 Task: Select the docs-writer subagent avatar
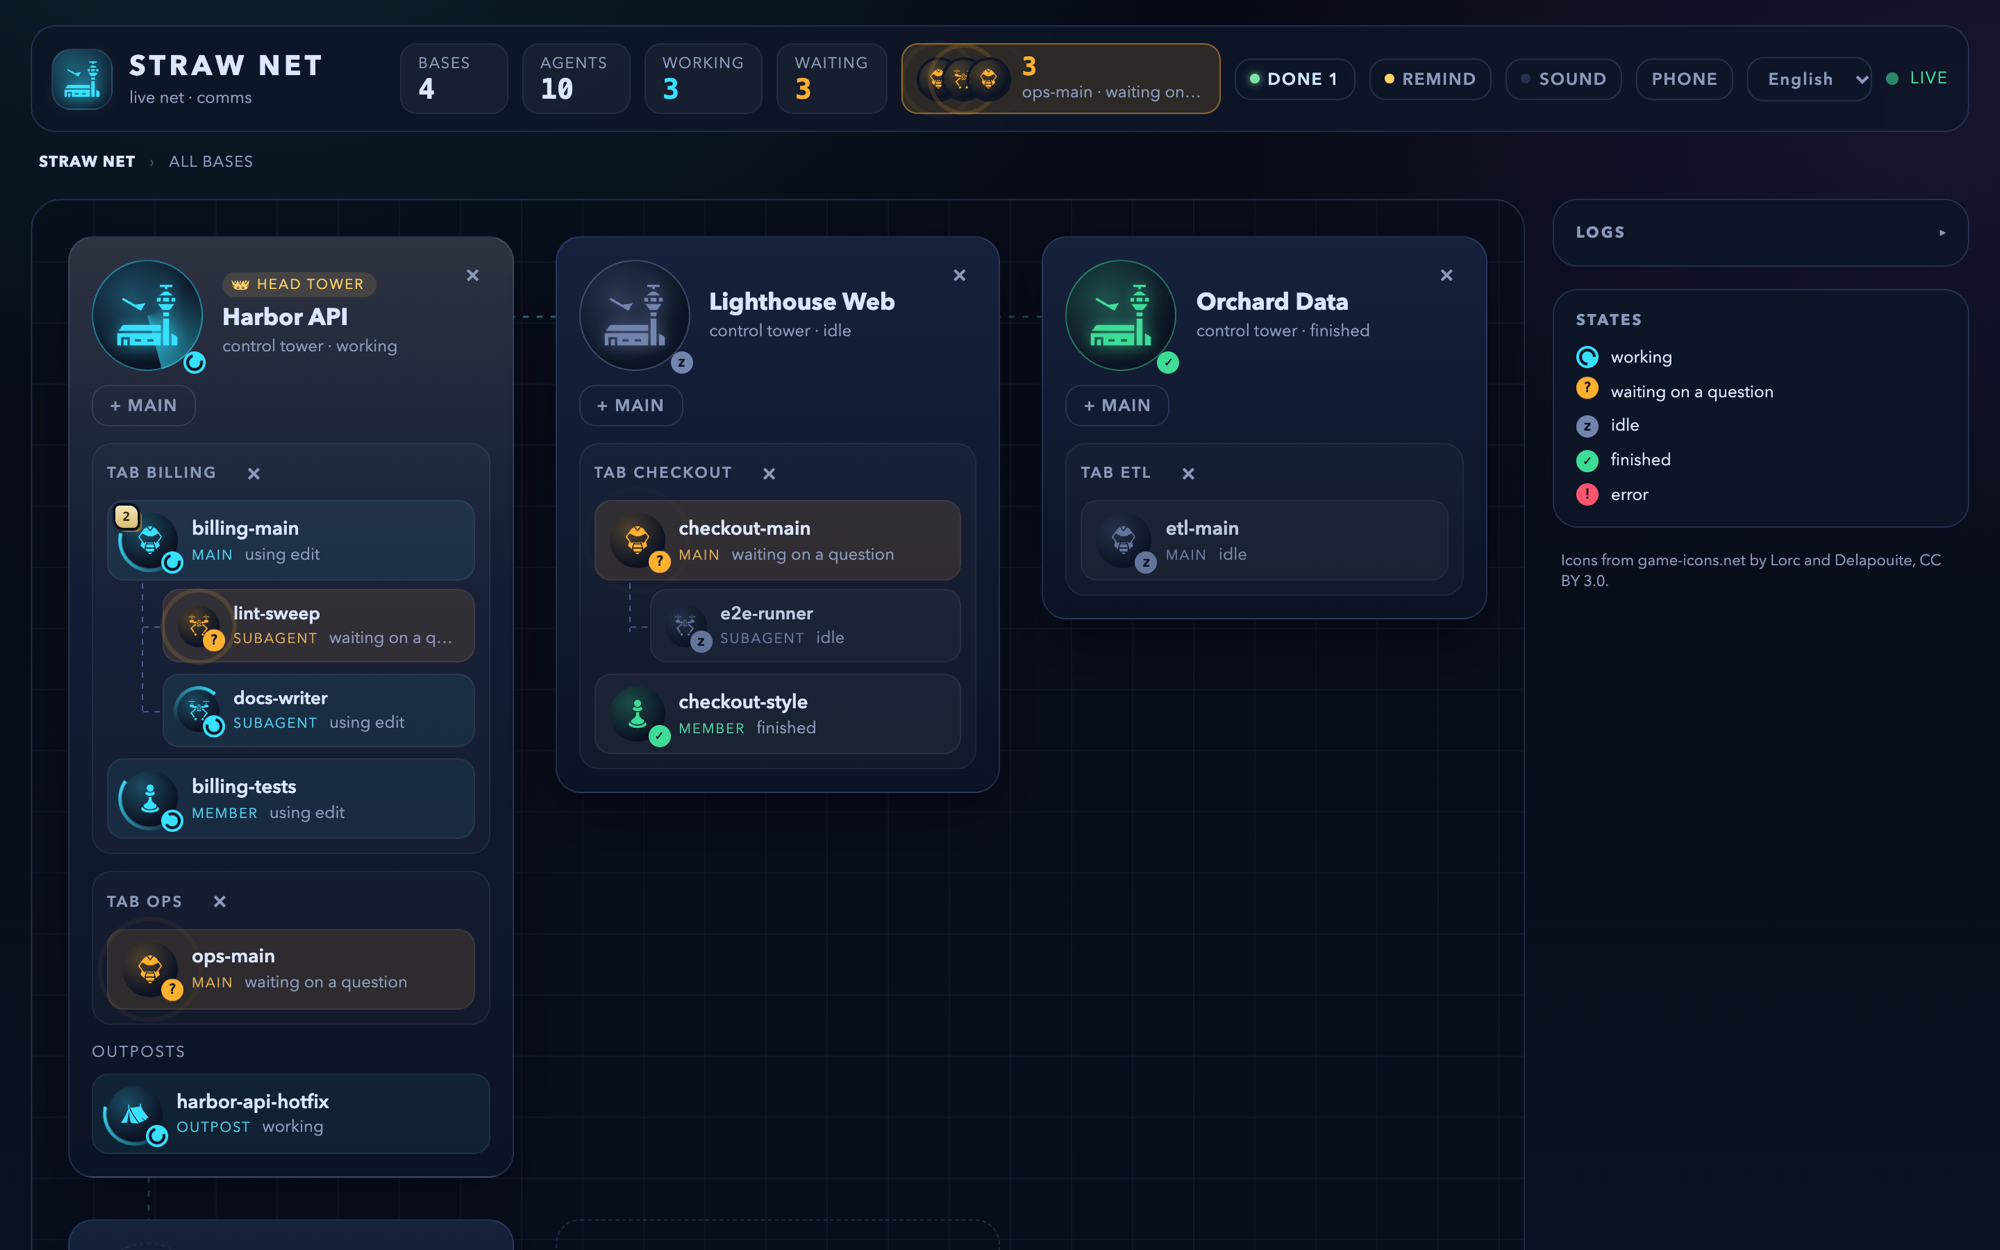click(x=198, y=710)
